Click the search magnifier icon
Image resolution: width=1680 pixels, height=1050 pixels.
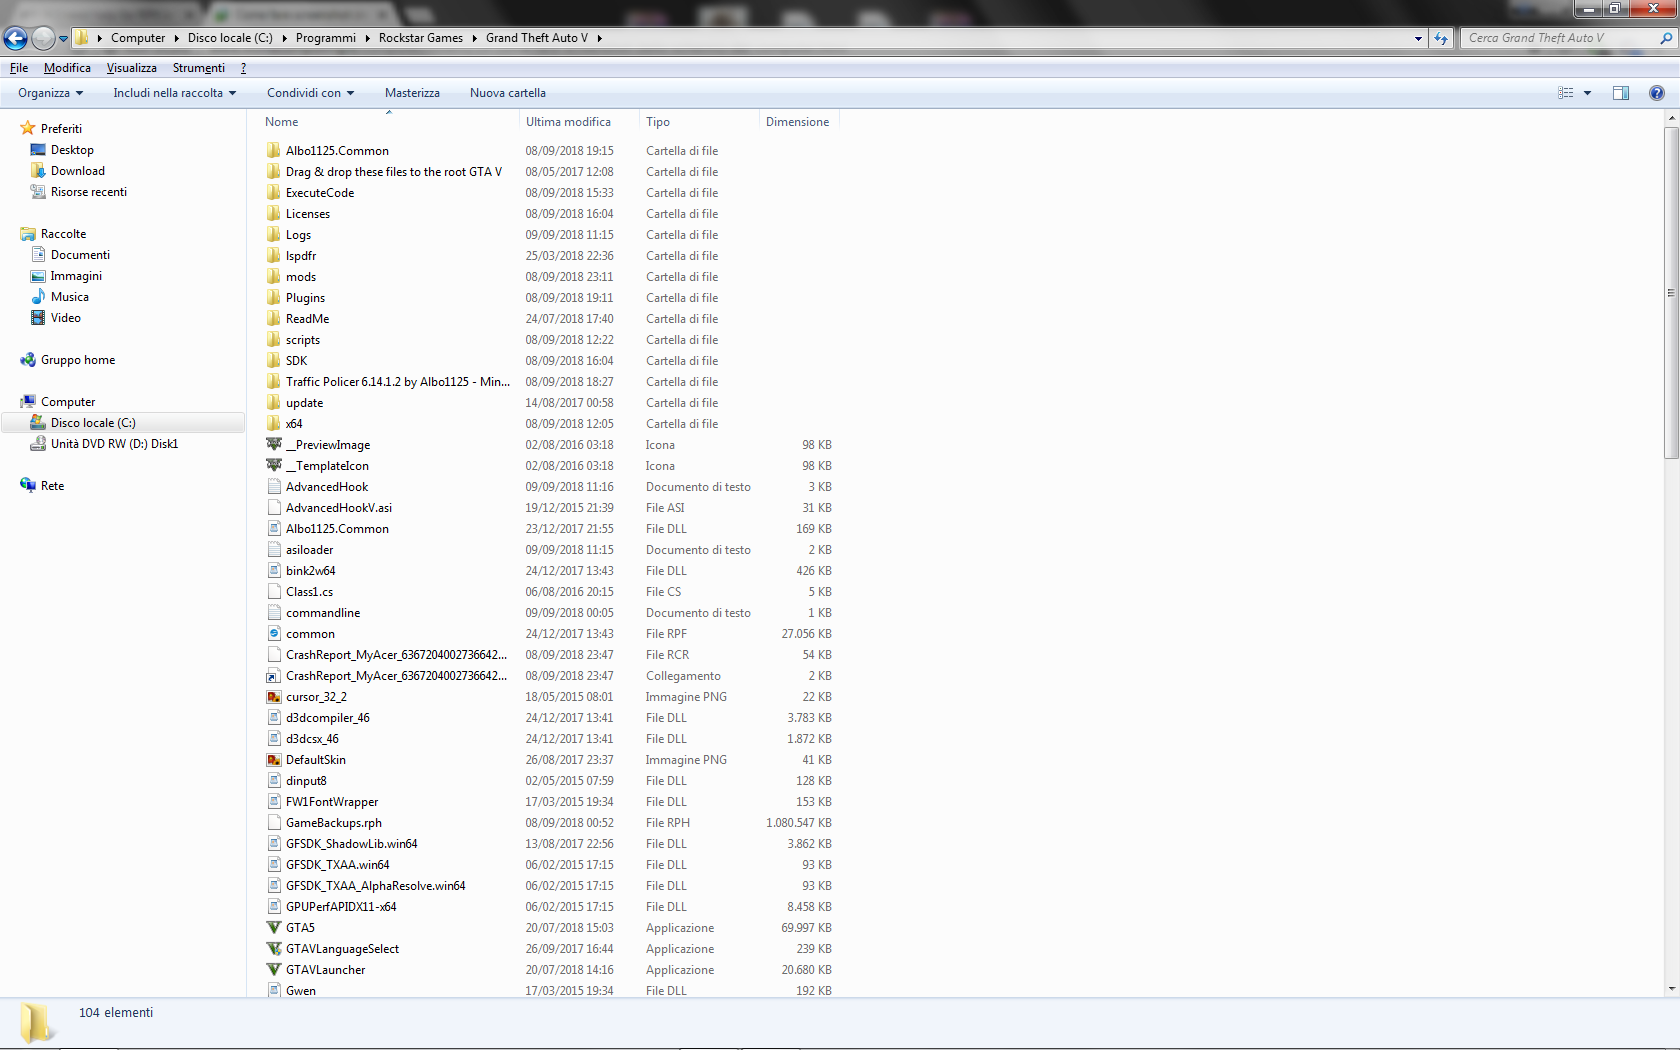[1666, 38]
